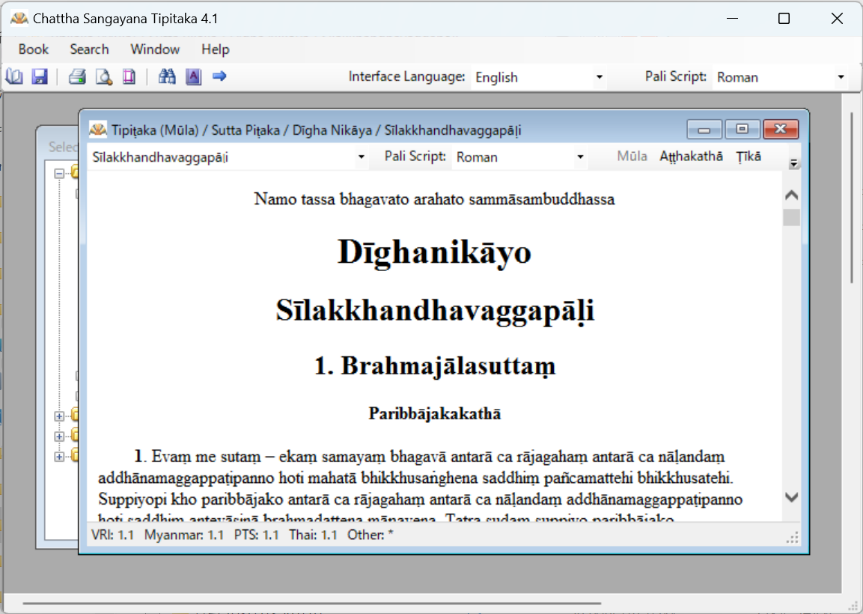Click the main window vertical scrollbar

tap(852, 198)
